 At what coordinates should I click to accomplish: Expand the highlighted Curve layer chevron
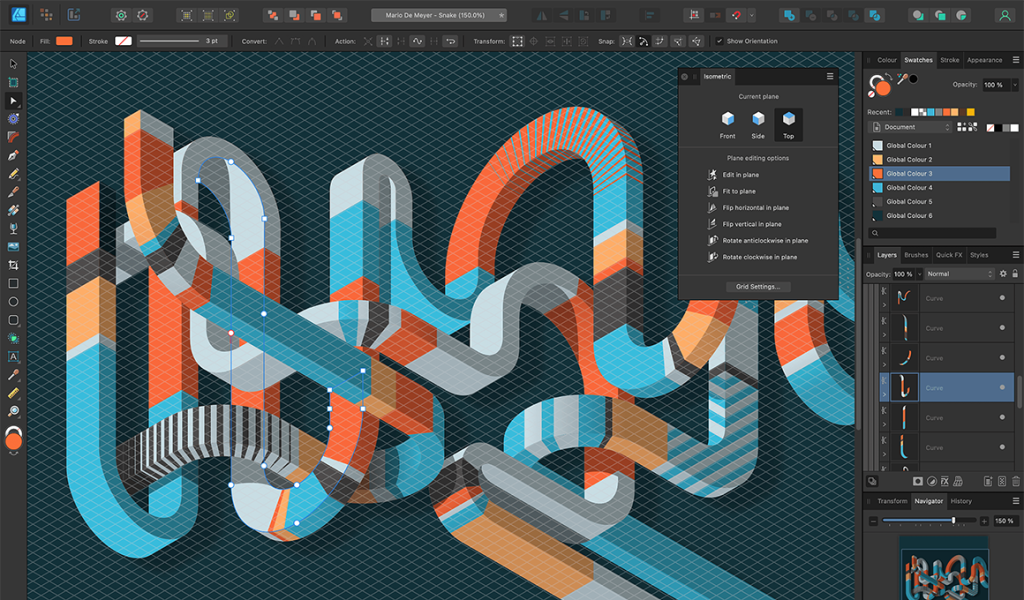pyautogui.click(x=885, y=394)
